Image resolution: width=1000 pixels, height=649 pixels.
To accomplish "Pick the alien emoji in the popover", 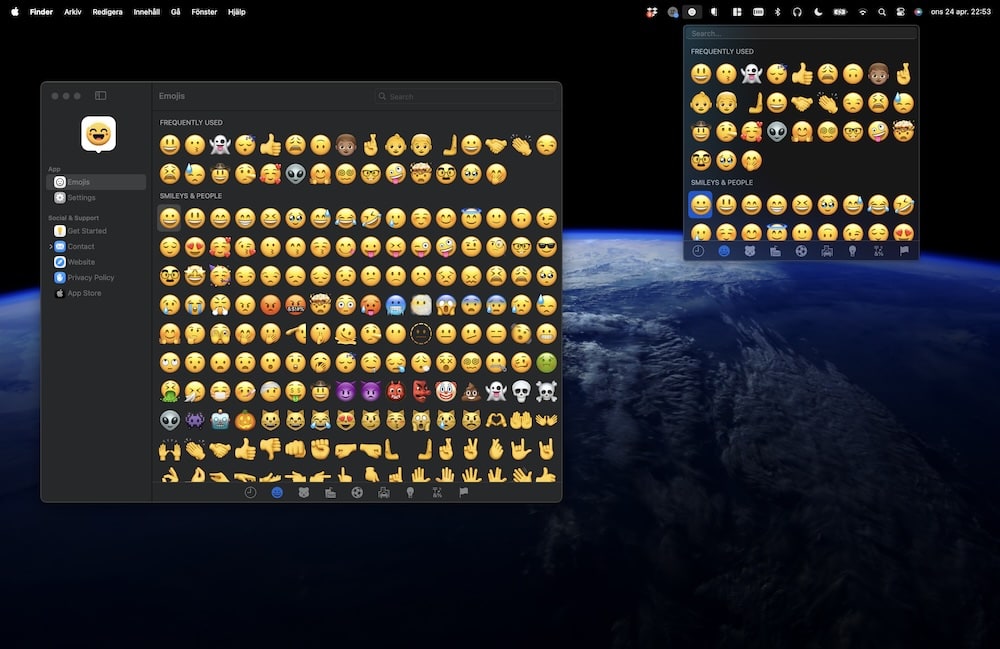I will [x=777, y=131].
